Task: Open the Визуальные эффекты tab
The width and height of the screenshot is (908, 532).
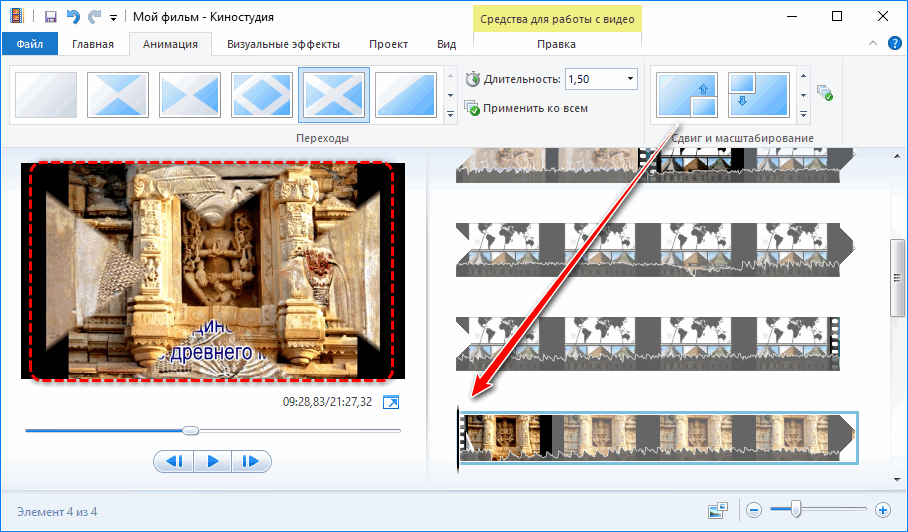Action: 283,44
